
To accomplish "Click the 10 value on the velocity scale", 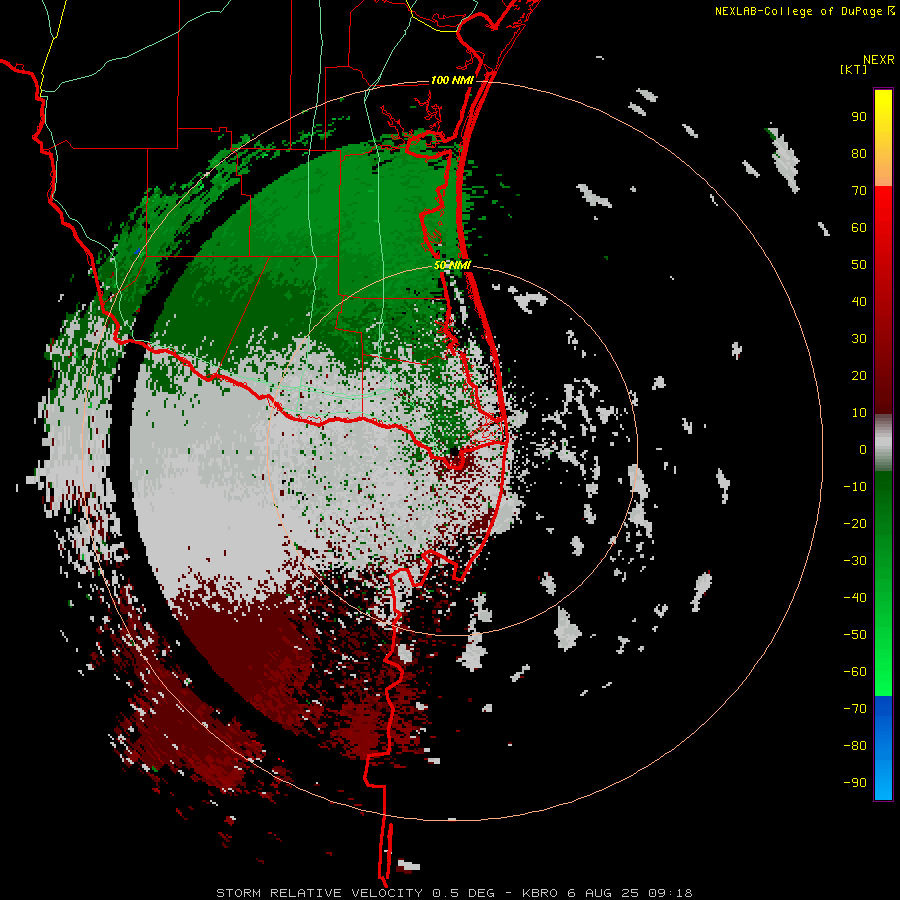I will pyautogui.click(x=859, y=413).
